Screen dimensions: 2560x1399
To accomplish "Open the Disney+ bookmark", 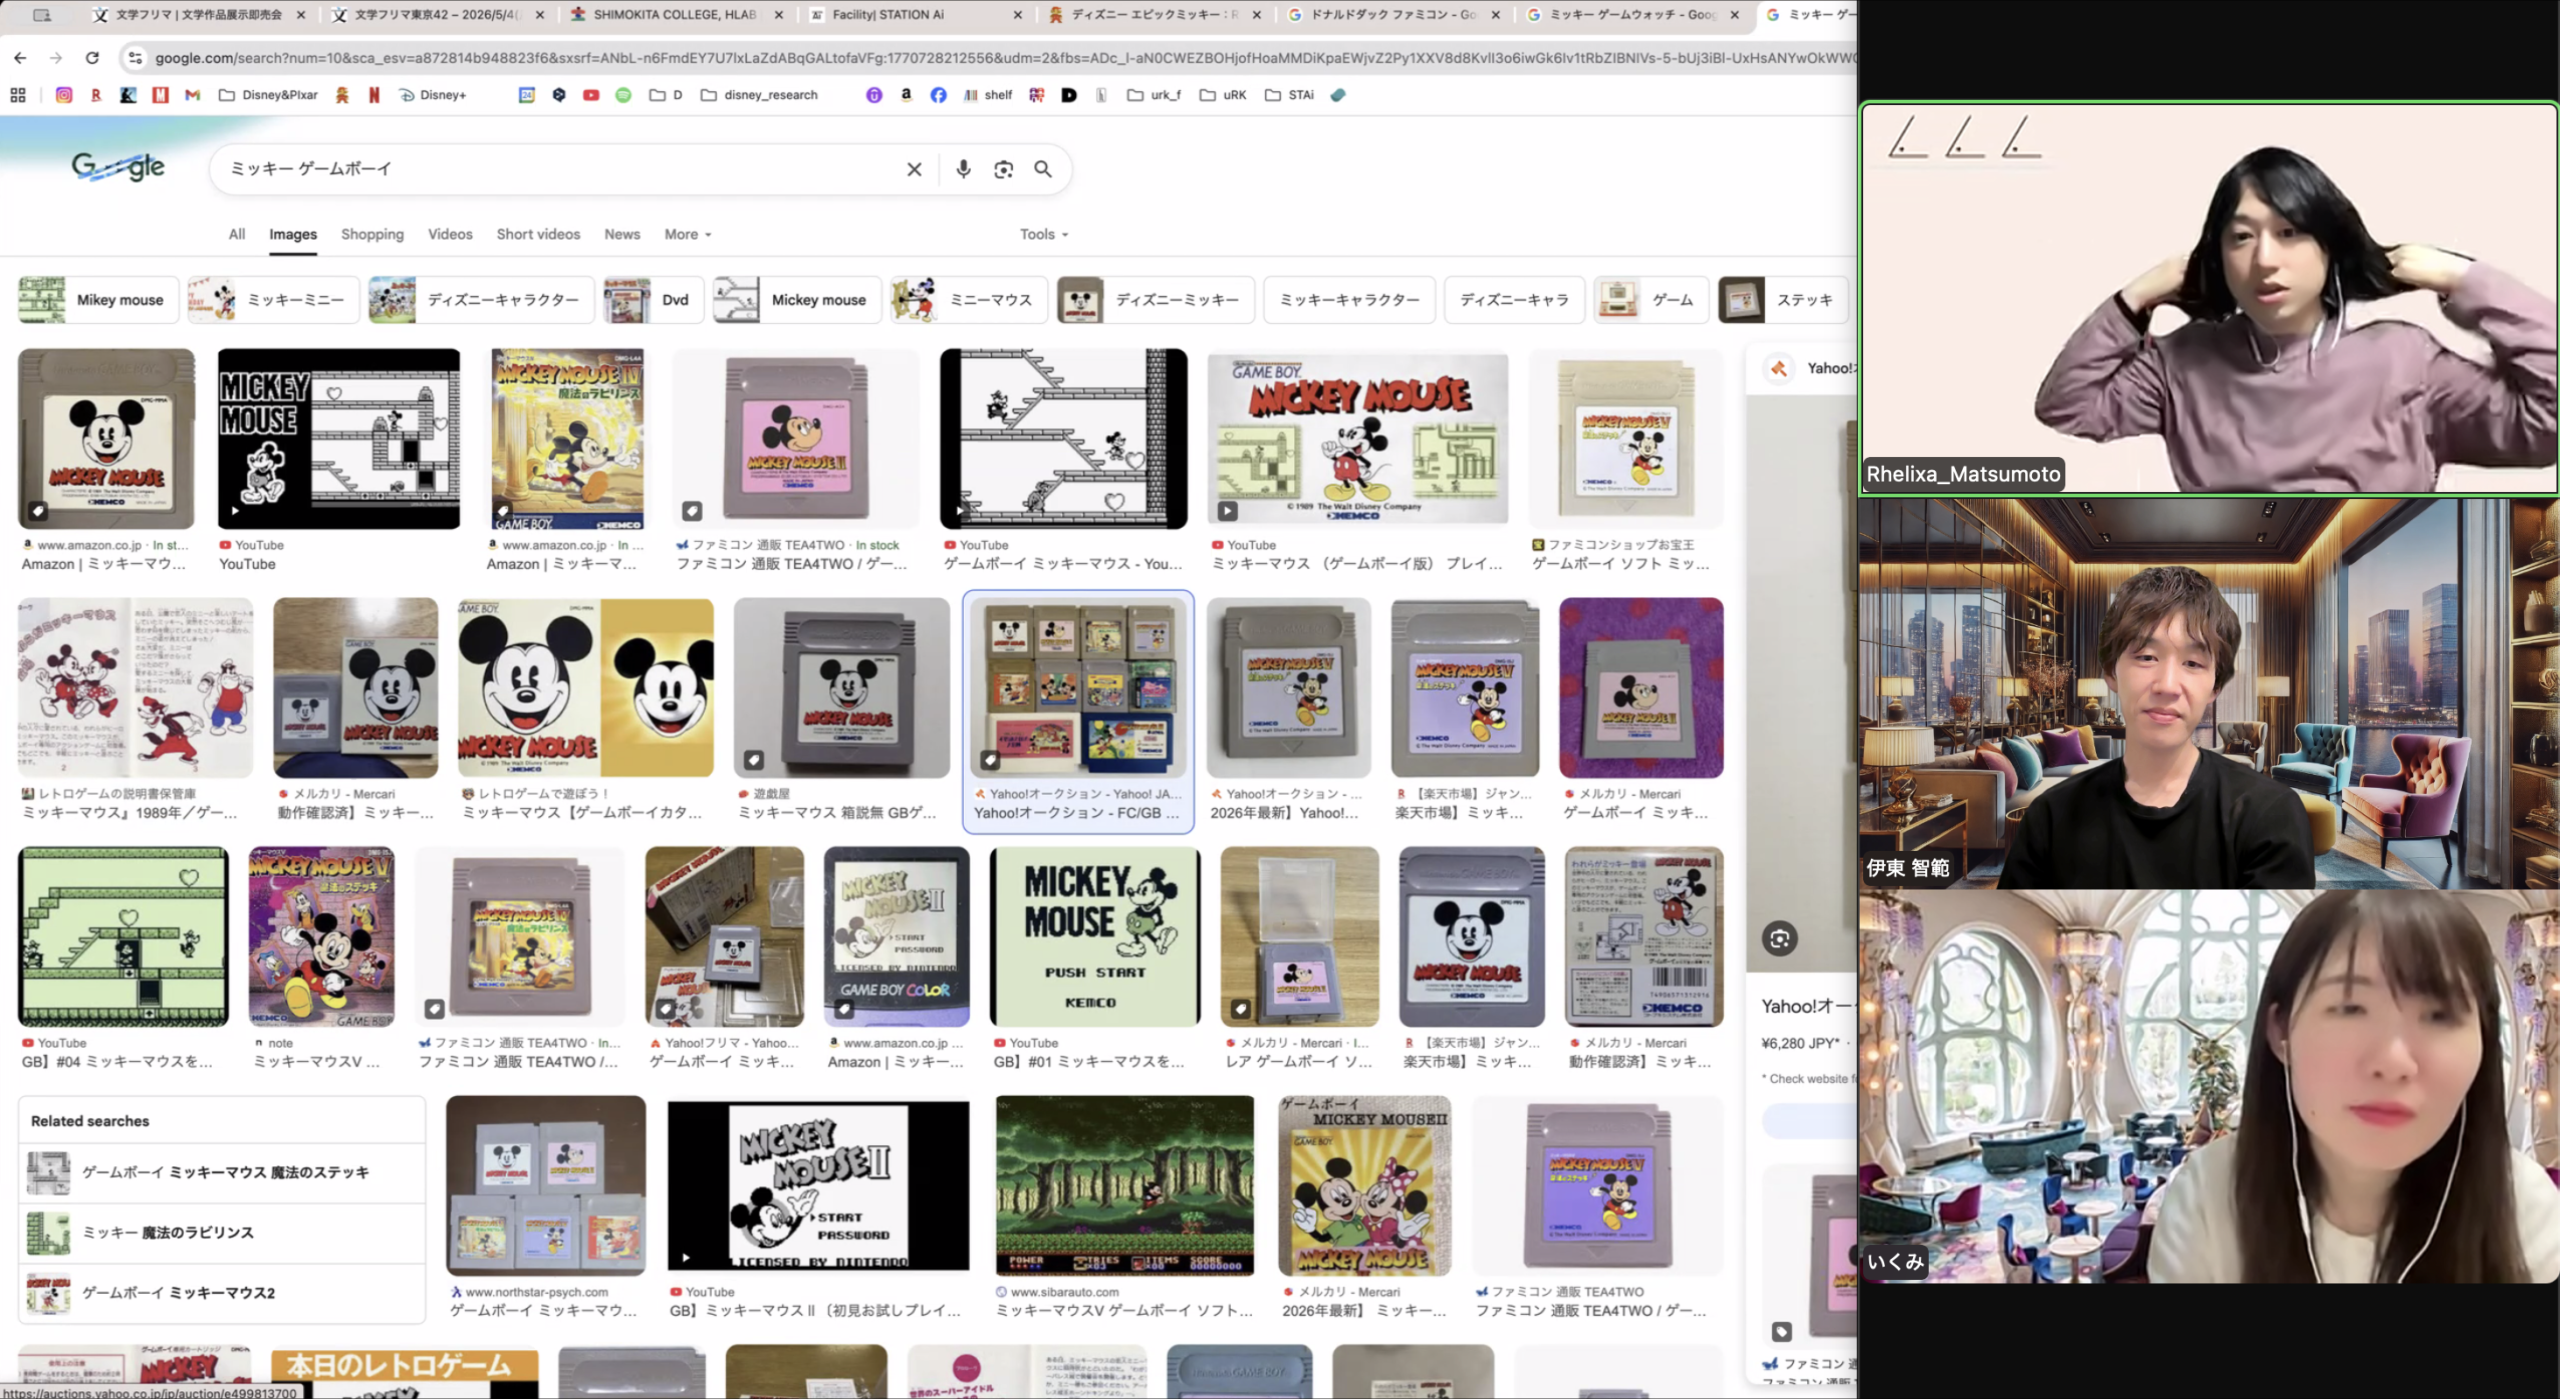I will (x=433, y=95).
